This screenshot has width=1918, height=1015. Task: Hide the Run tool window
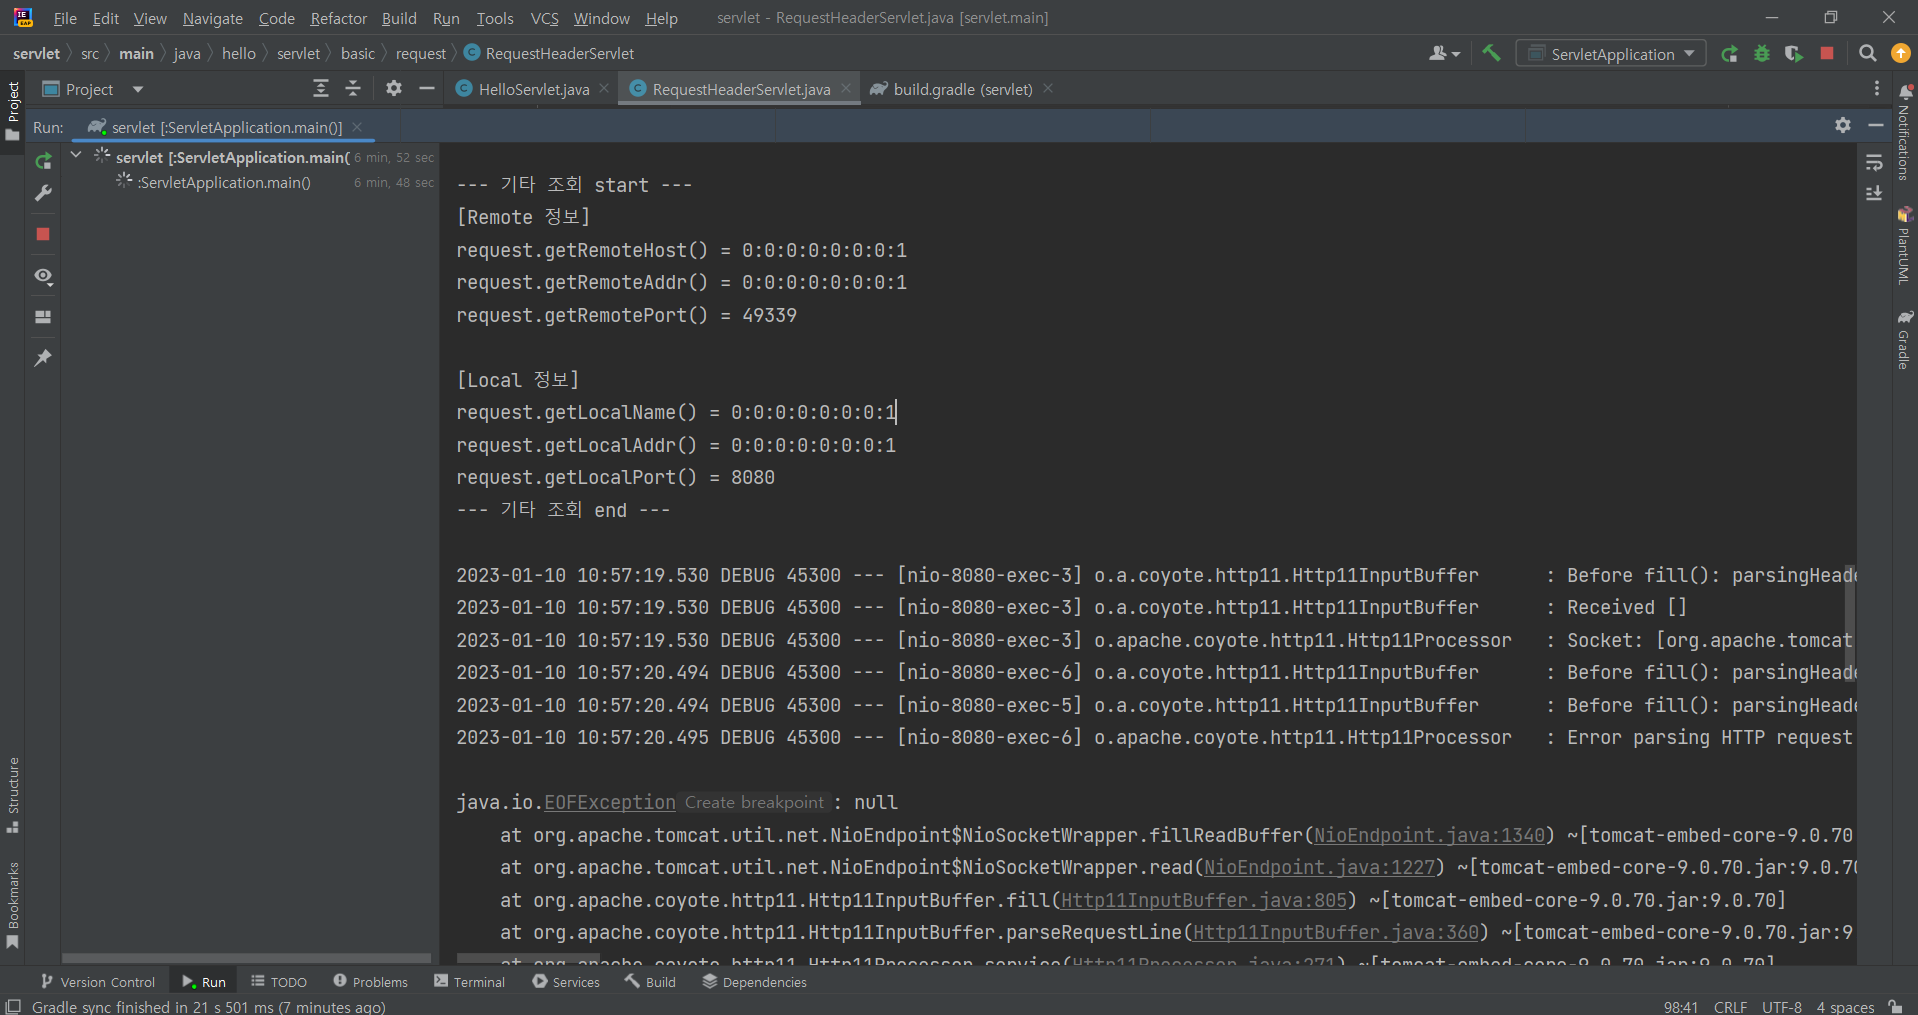click(1876, 125)
